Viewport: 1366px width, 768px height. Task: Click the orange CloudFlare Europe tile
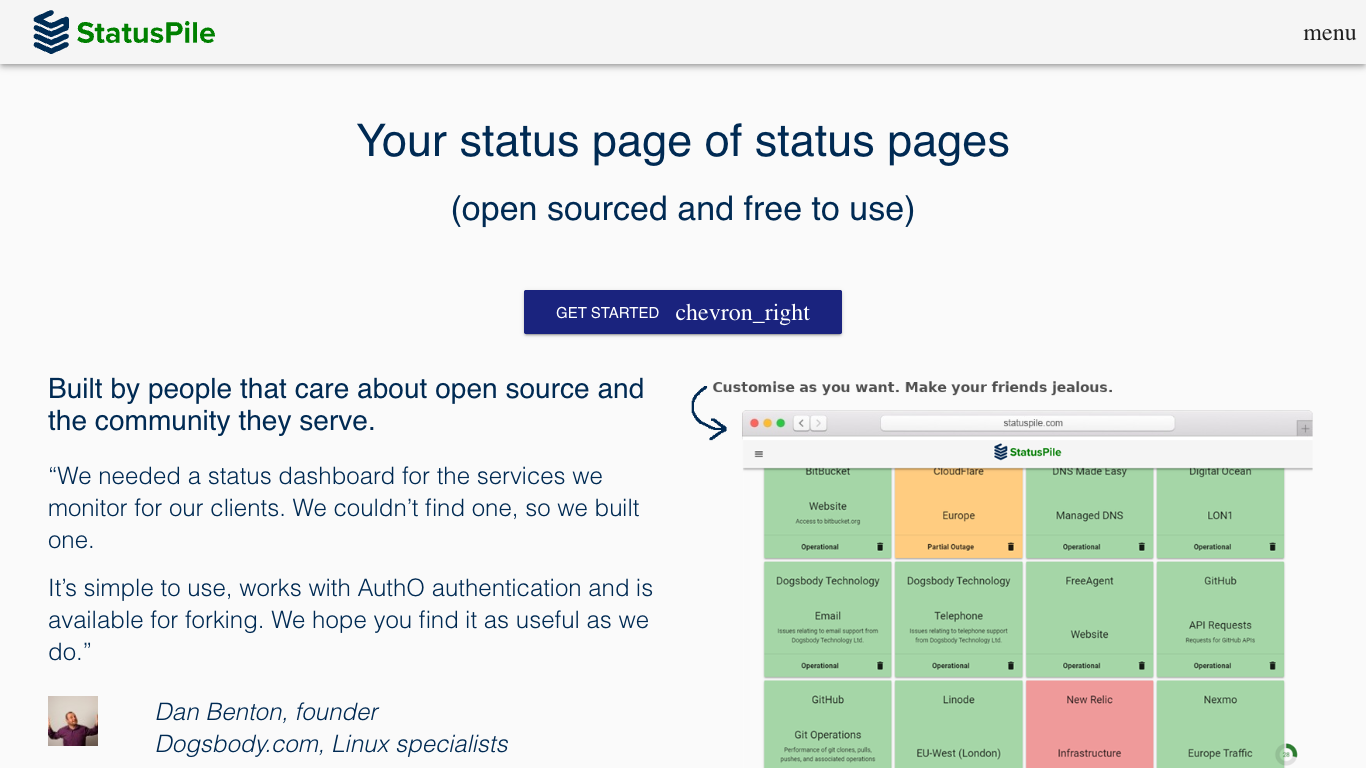[958, 513]
